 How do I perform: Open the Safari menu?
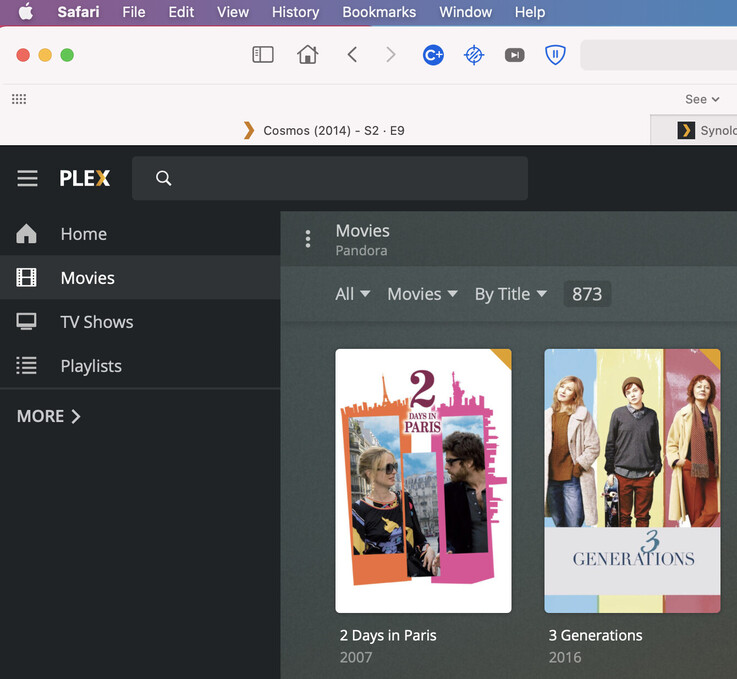tap(78, 12)
